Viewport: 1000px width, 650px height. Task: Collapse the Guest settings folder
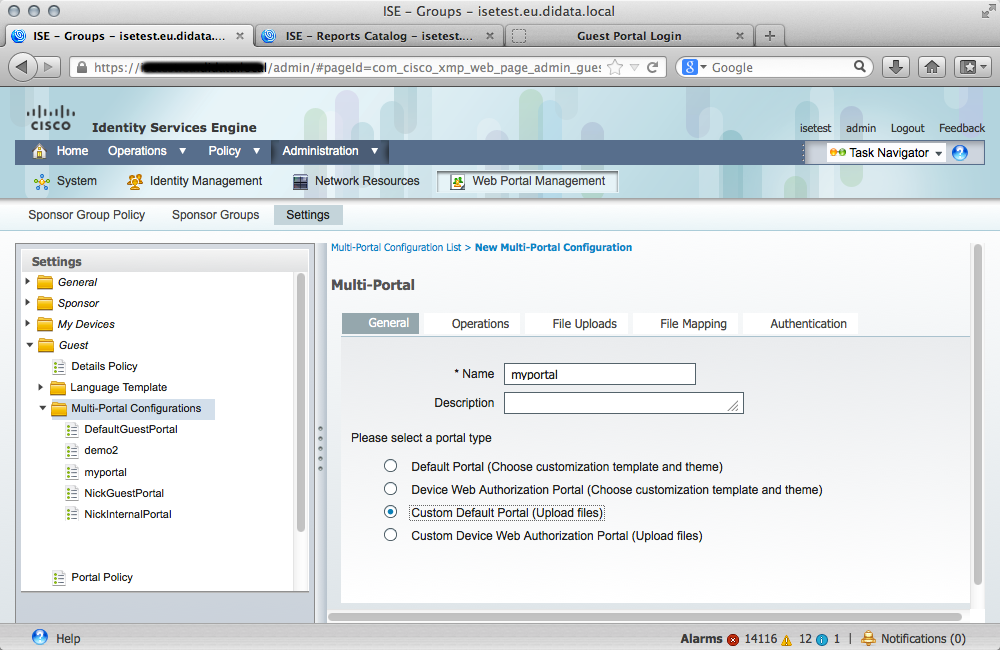(29, 344)
